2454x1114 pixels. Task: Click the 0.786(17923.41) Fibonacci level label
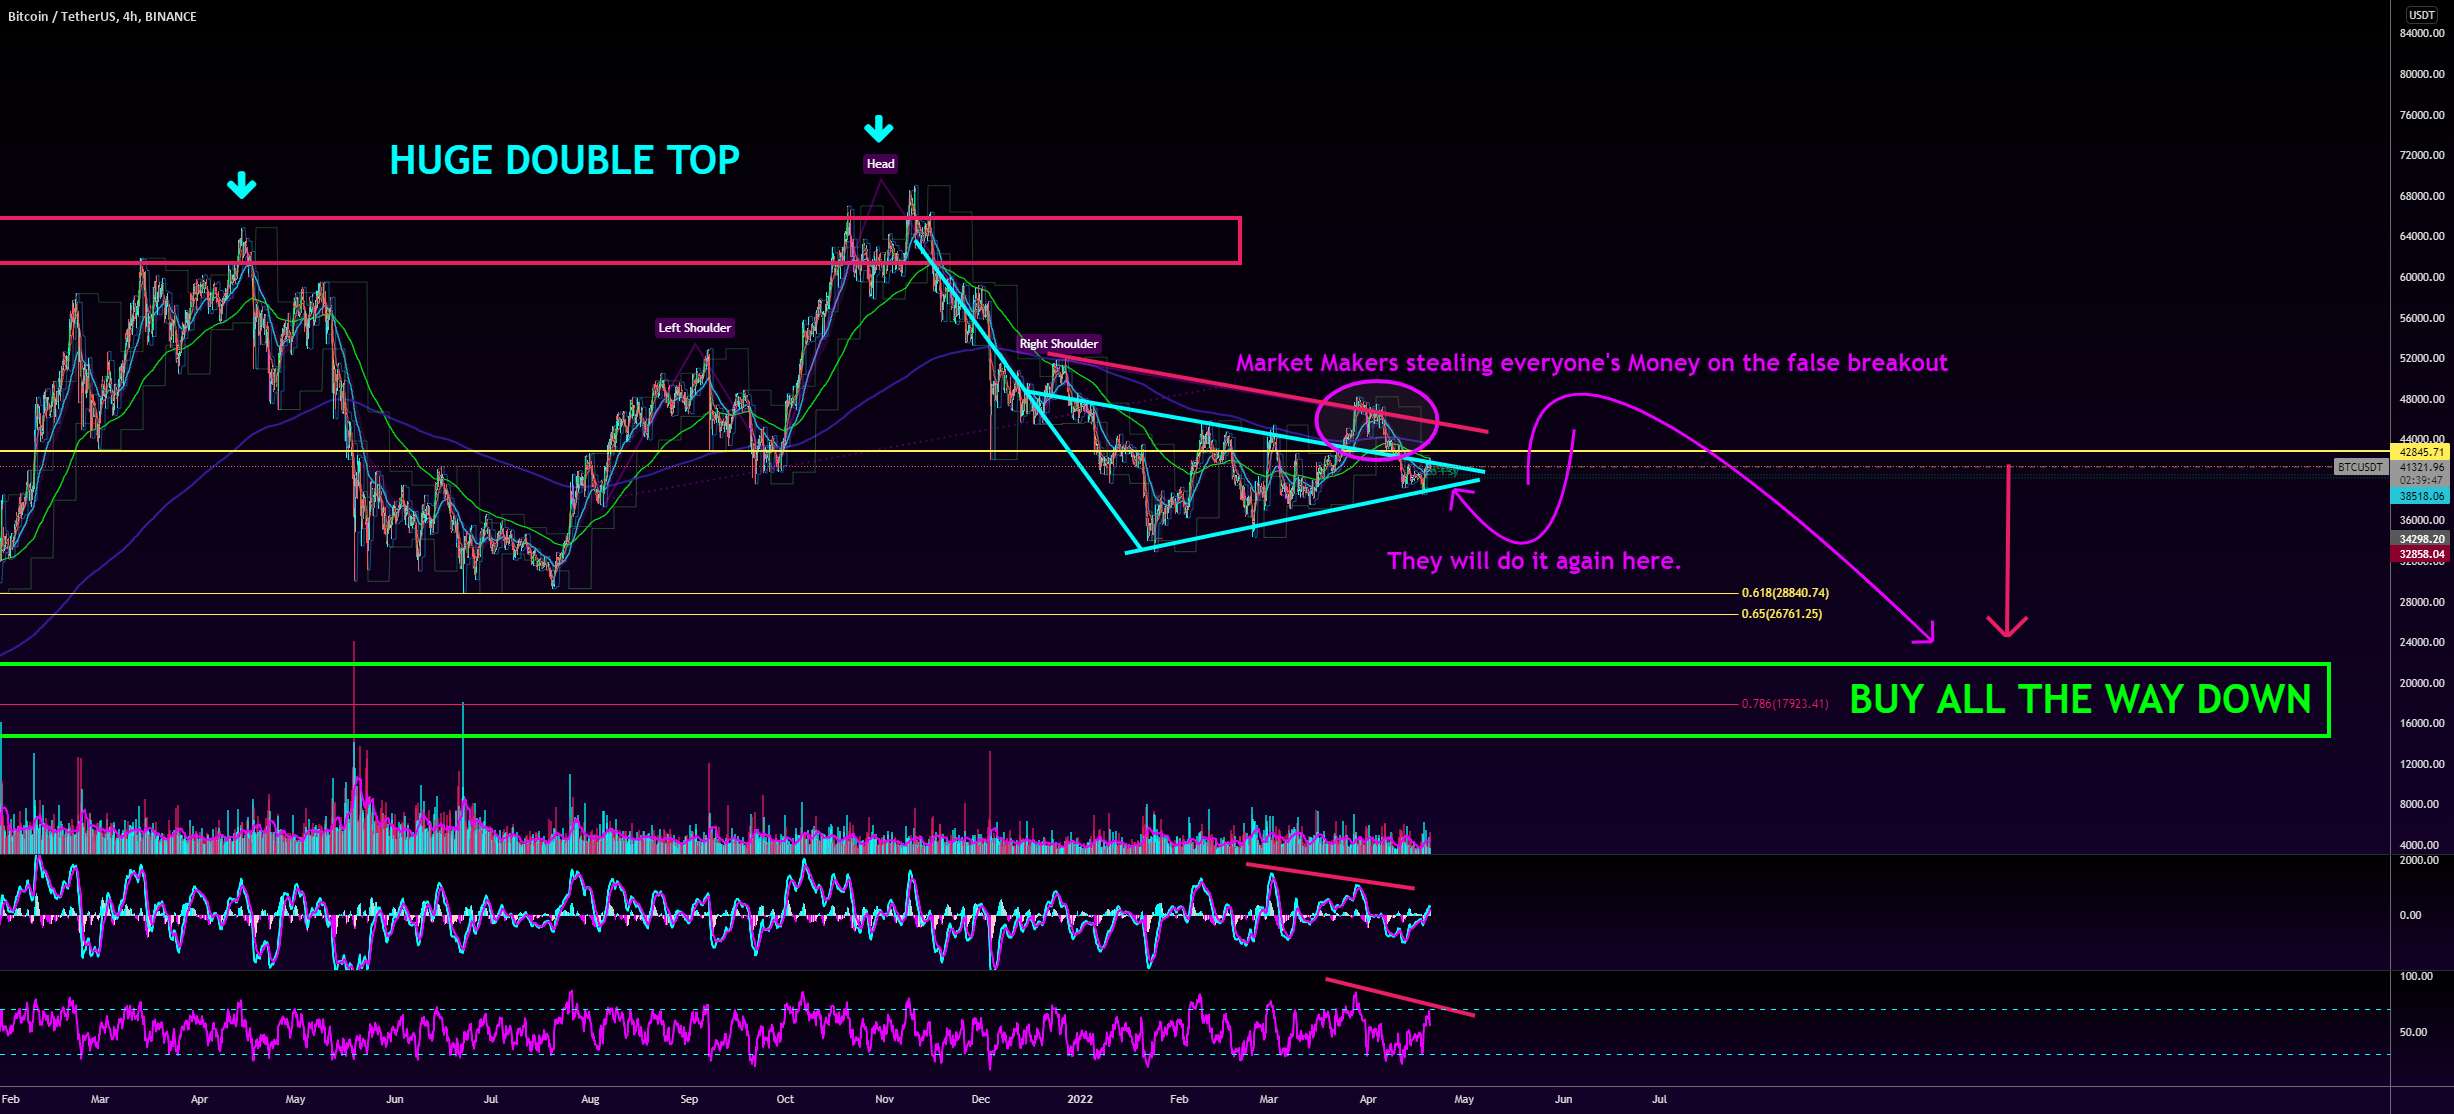(1785, 704)
